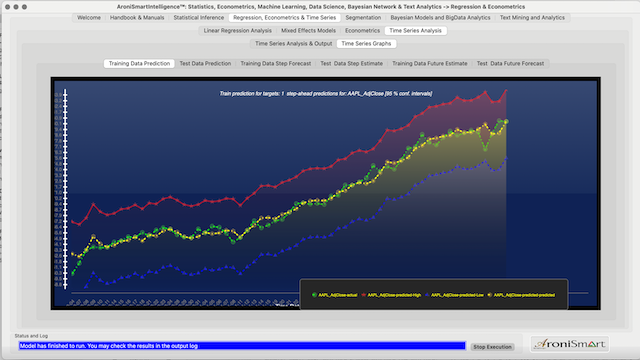Switch to Handbook & Manuals tab
This screenshot has height=360, width=640.
pyautogui.click(x=137, y=18)
